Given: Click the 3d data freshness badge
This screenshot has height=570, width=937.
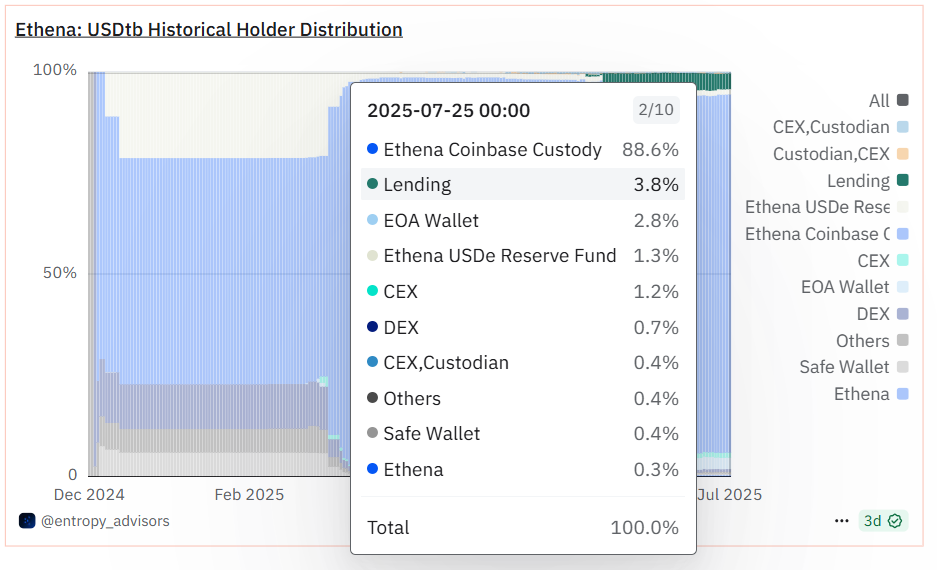Looking at the screenshot, I should [x=872, y=521].
